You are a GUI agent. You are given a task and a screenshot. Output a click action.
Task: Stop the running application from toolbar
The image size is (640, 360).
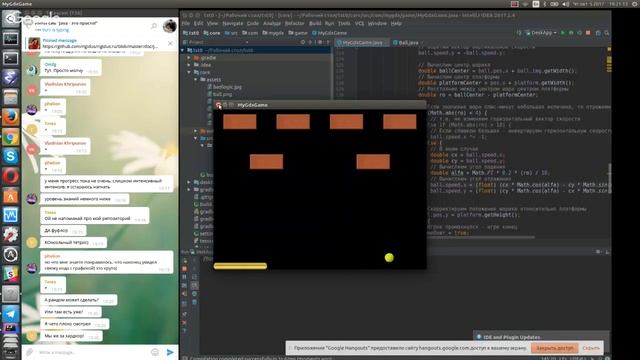(588, 33)
